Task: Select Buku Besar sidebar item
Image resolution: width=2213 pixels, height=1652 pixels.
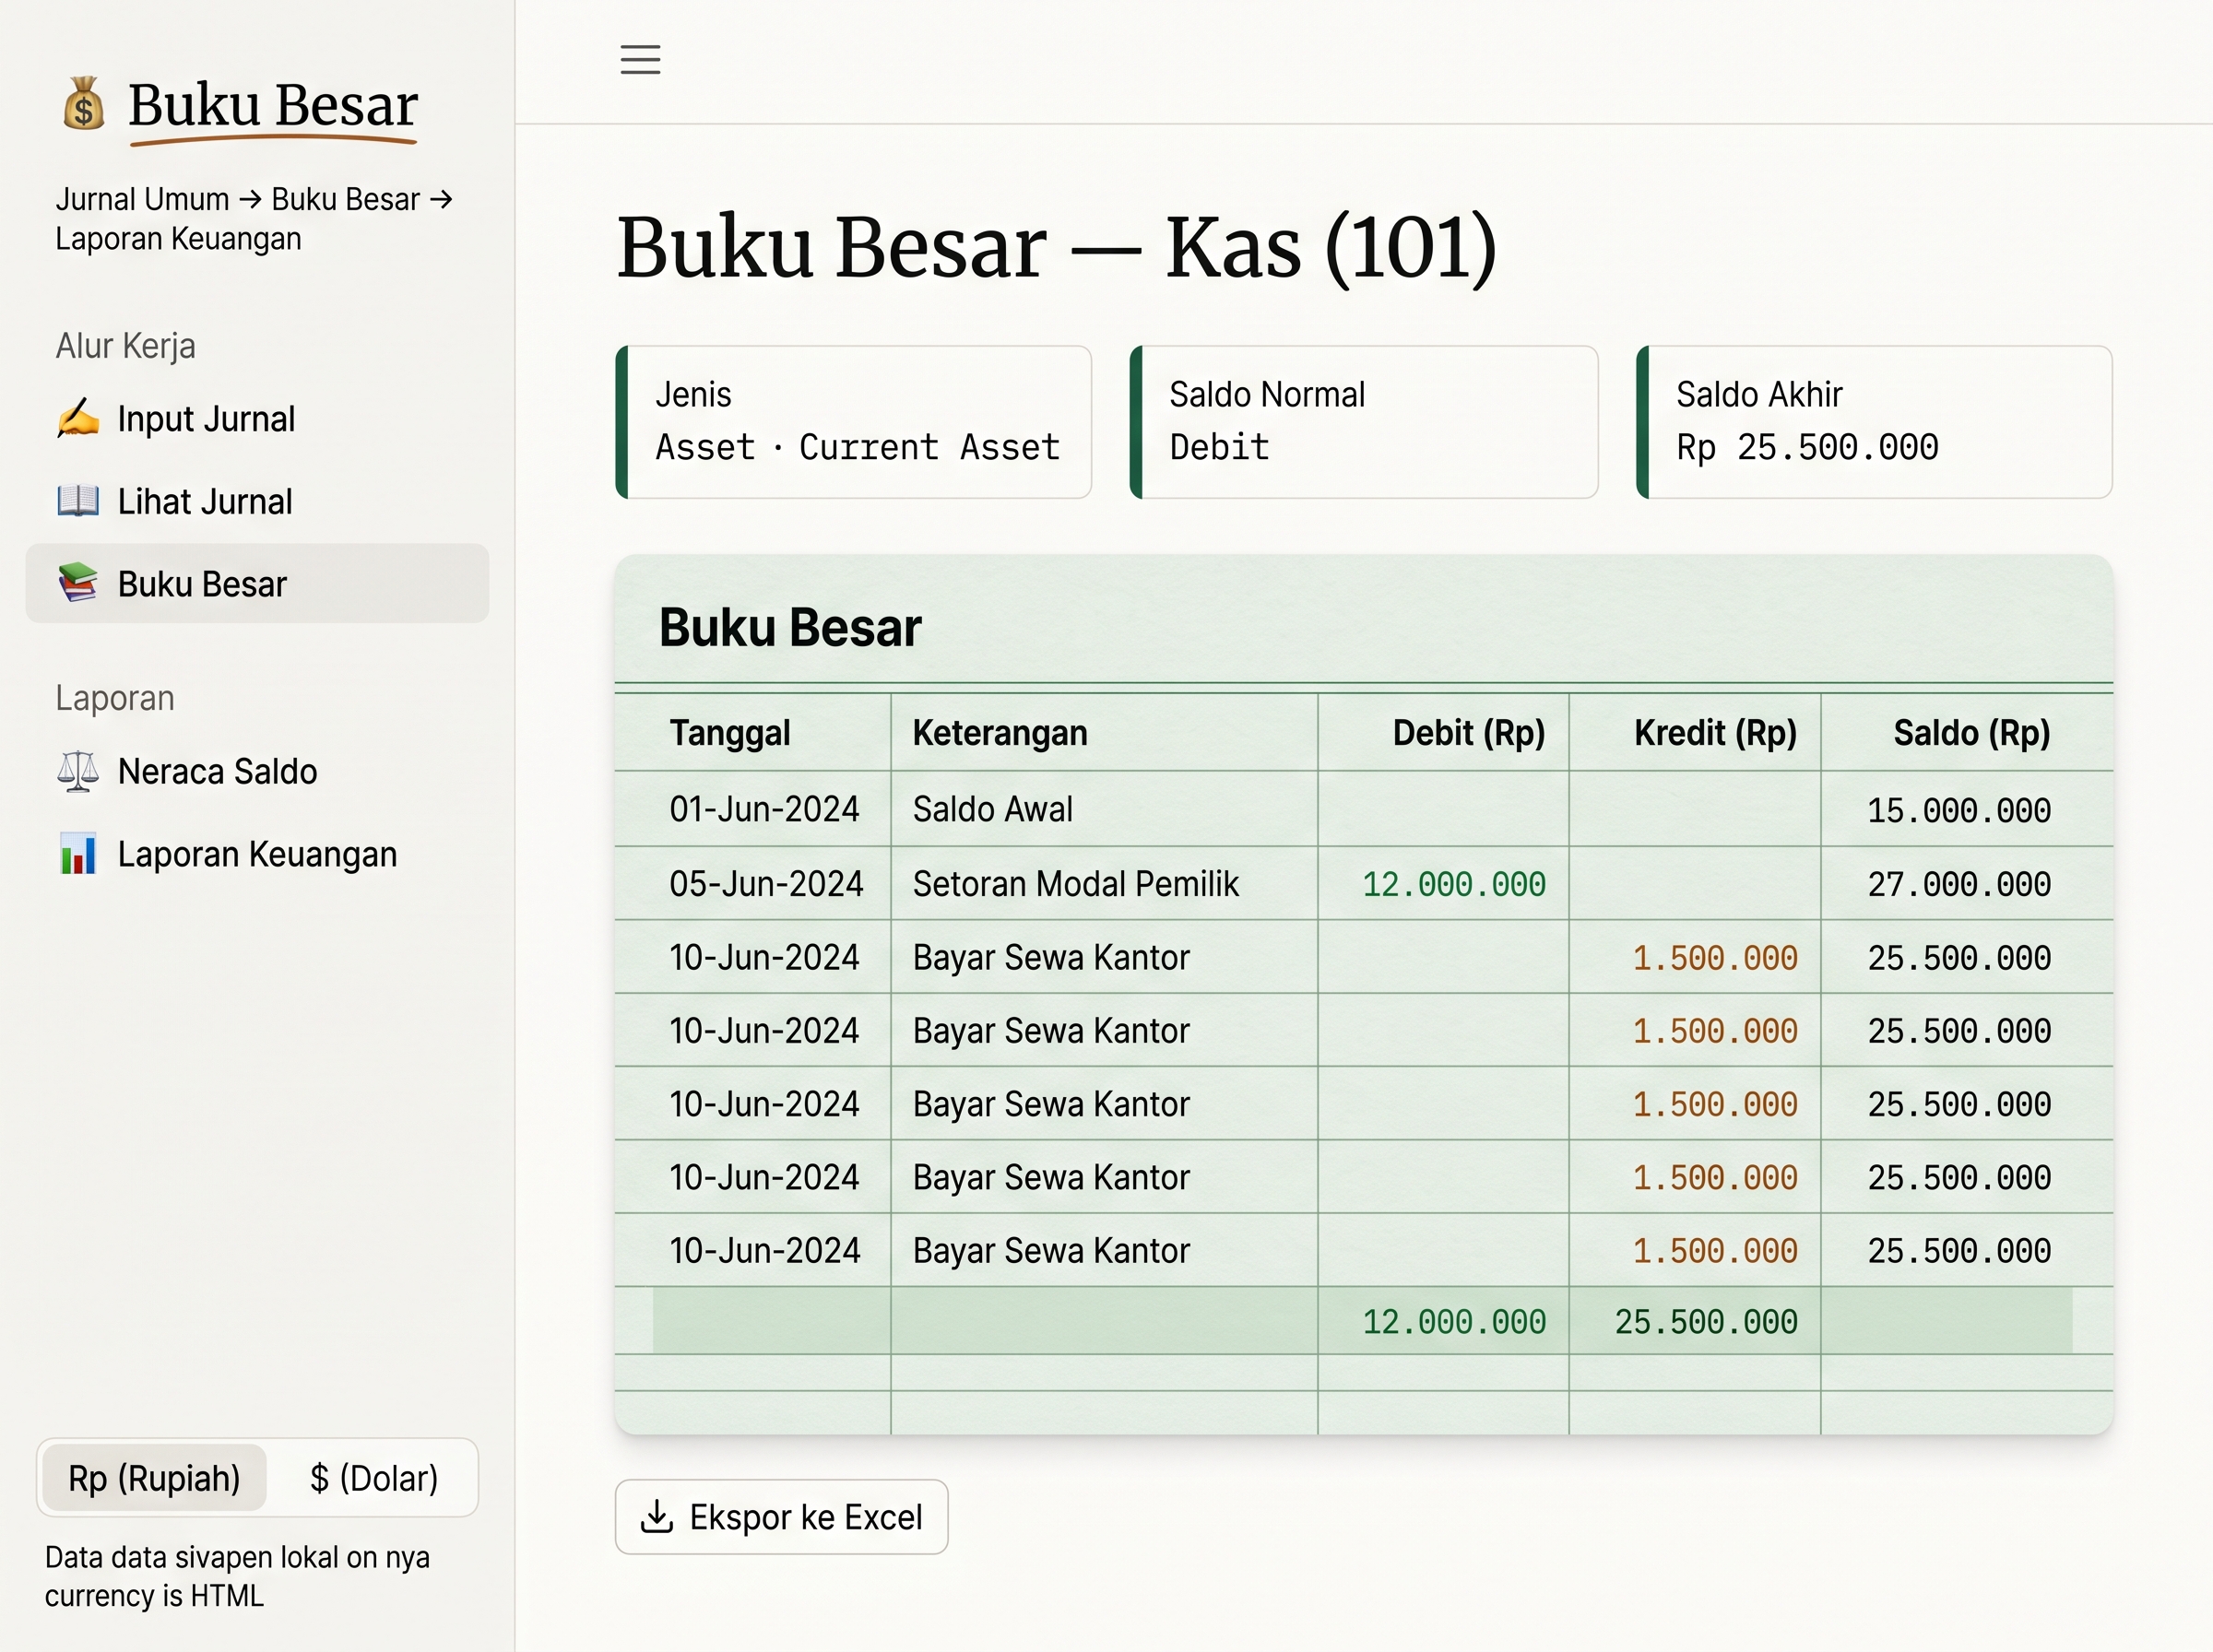Action: (x=257, y=583)
